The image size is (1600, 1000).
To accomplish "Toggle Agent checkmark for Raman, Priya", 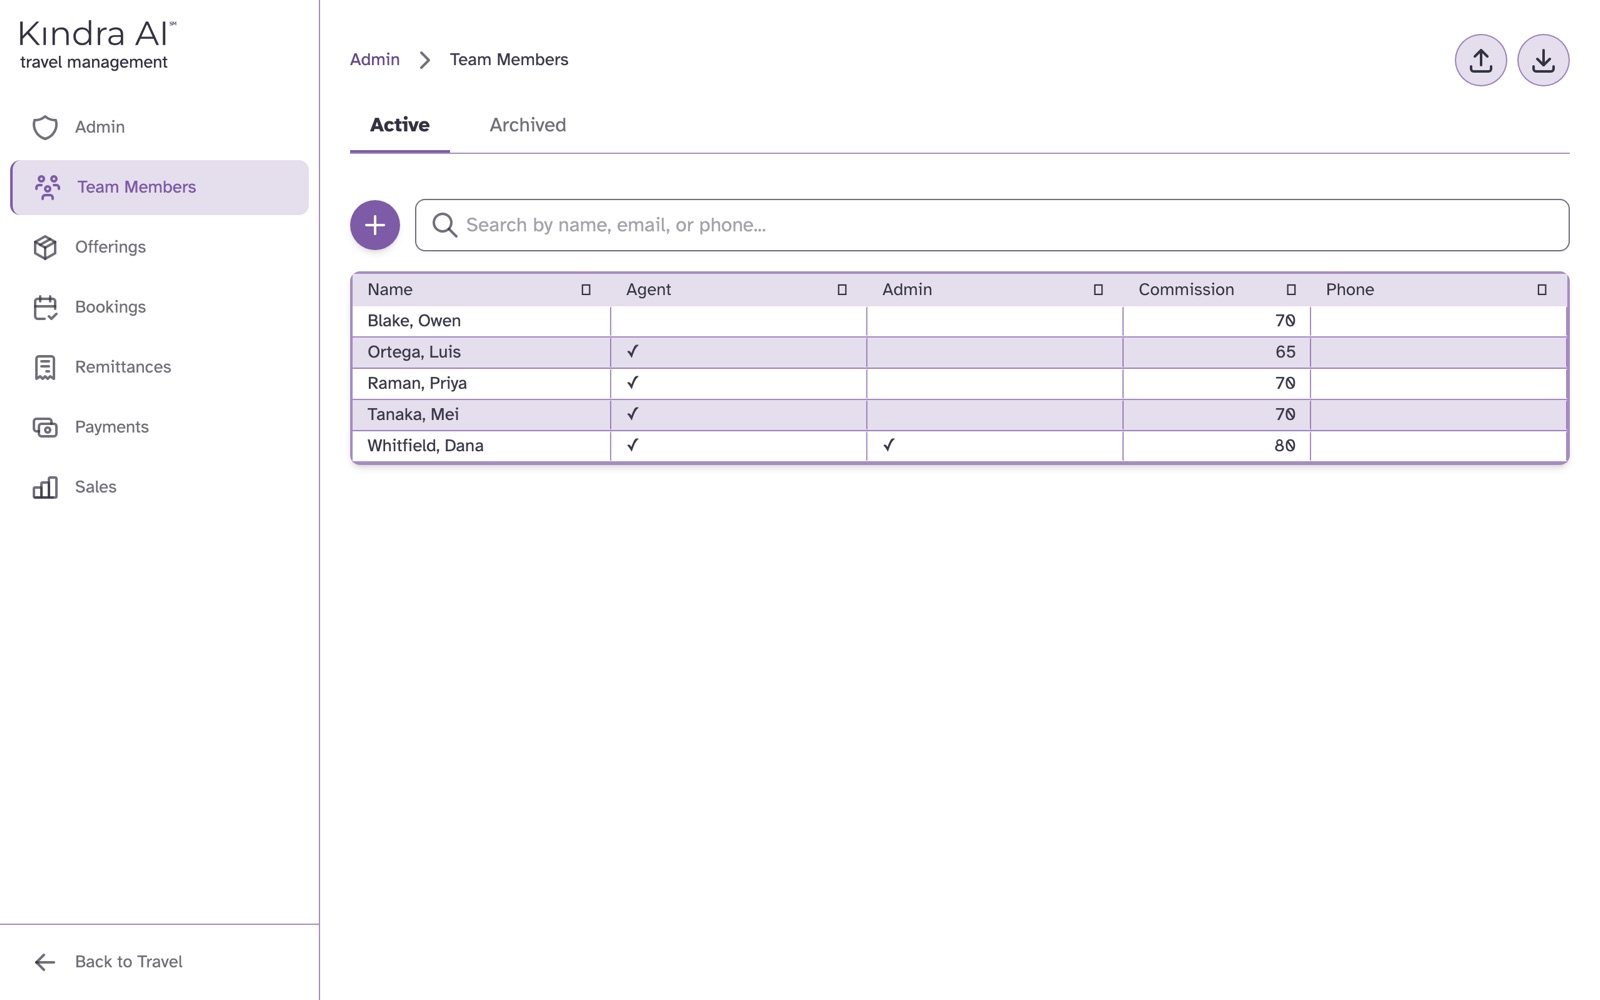I will (x=632, y=382).
